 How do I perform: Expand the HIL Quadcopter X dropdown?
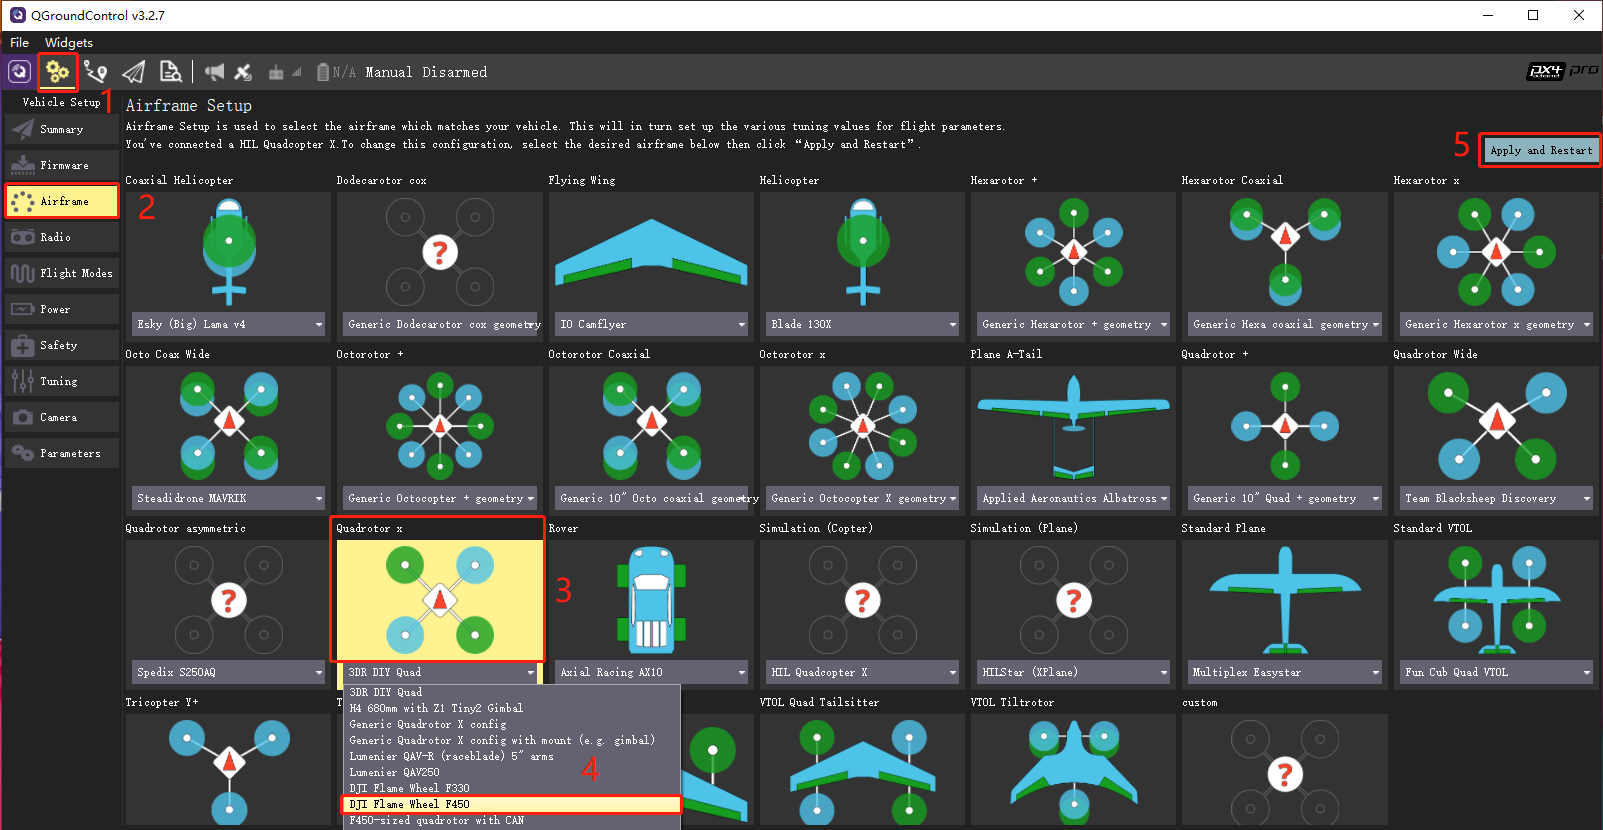(863, 672)
